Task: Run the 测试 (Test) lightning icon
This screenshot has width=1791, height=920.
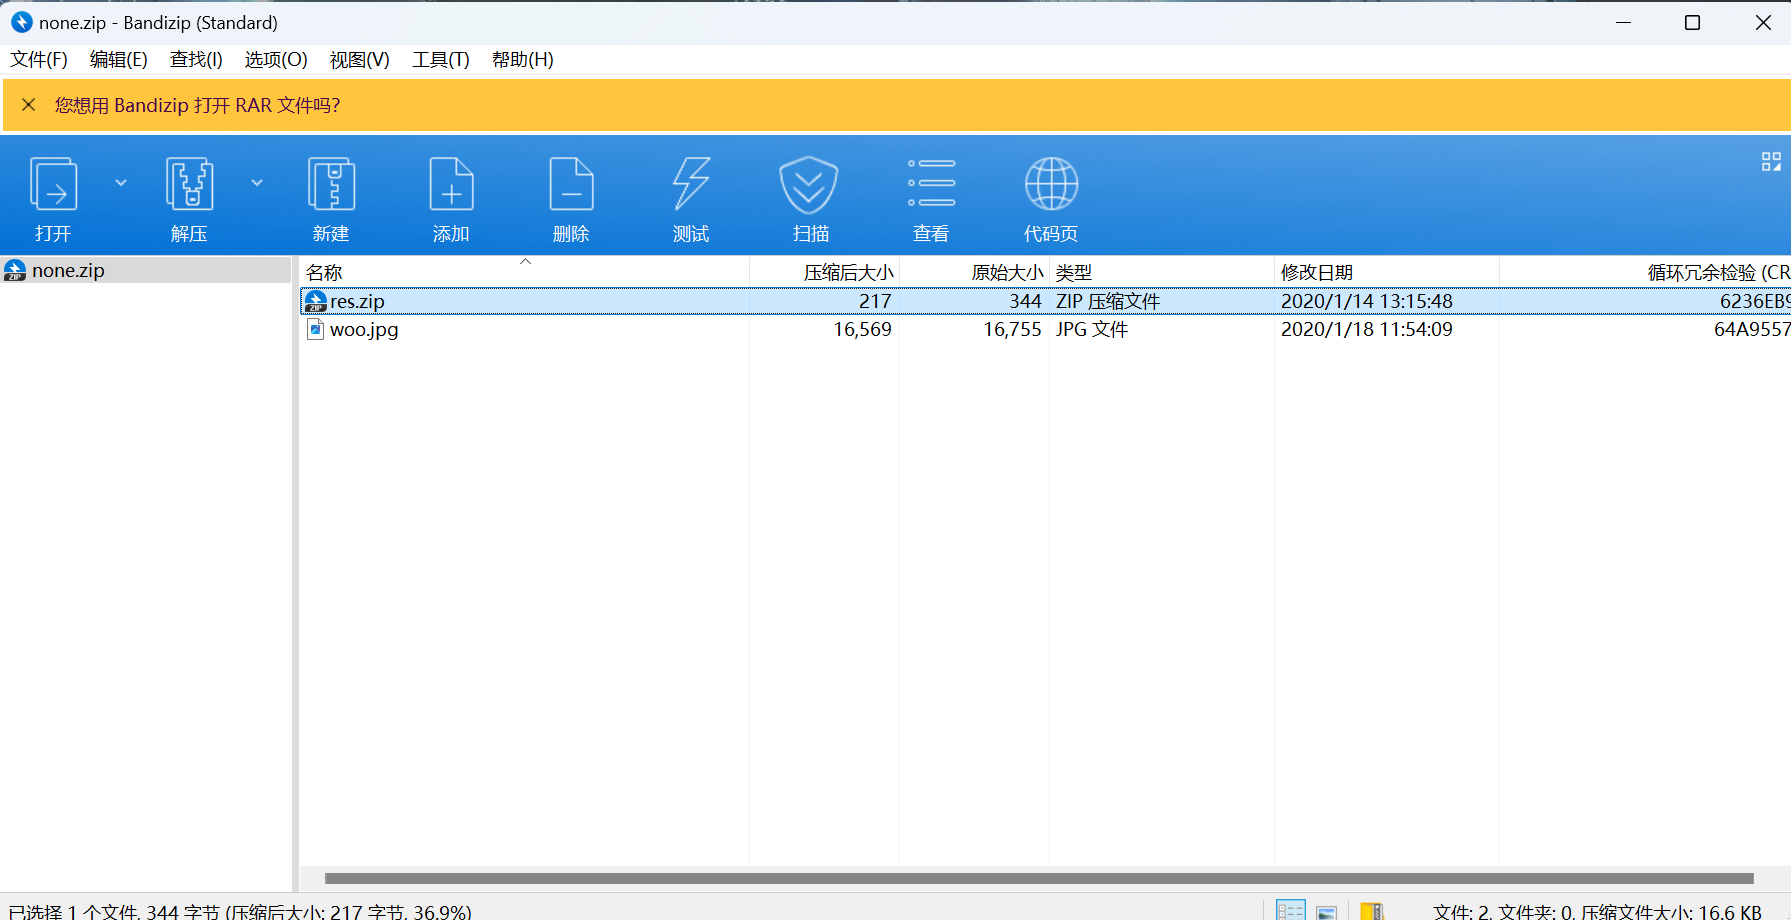Action: pos(691,184)
